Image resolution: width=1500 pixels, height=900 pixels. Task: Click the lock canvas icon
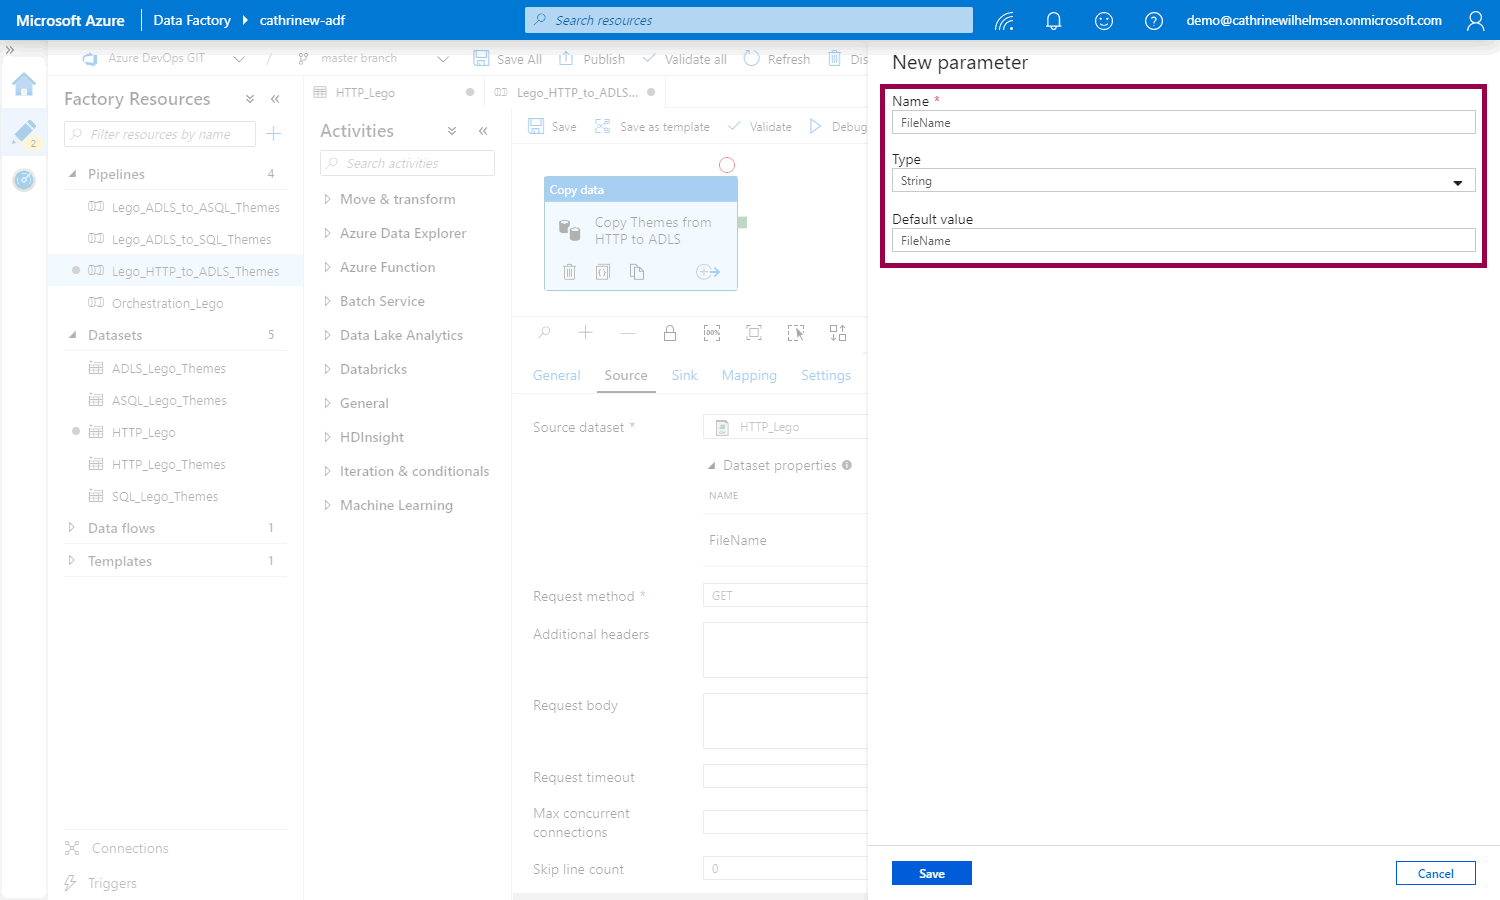(670, 333)
